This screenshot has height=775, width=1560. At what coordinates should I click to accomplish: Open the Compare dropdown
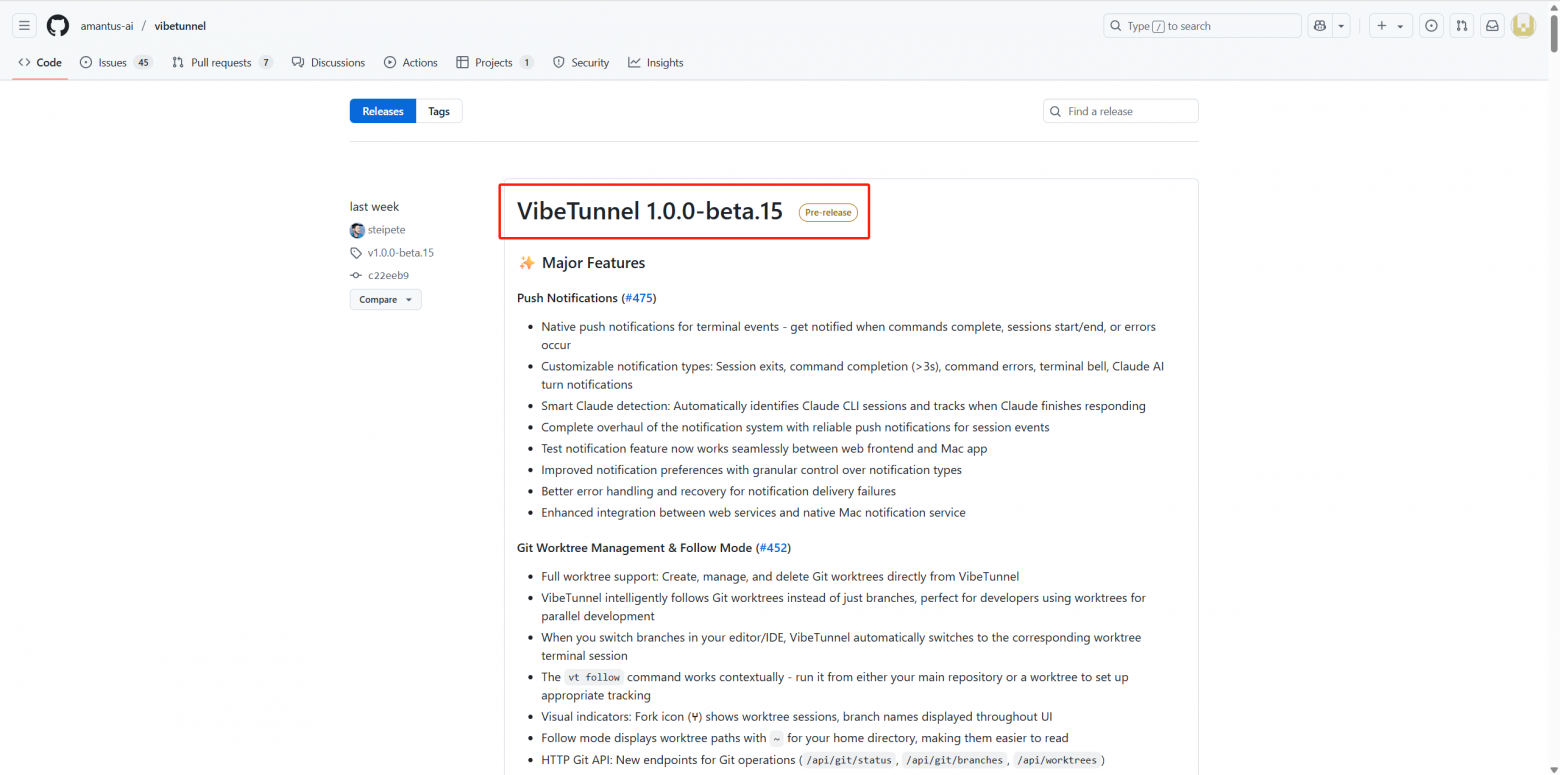pos(385,299)
